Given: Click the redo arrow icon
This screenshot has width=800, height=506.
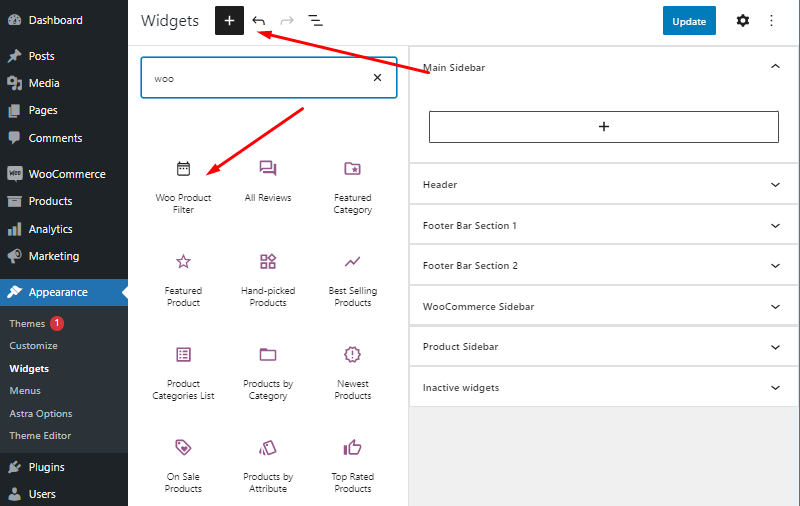Looking at the screenshot, I should 287,20.
